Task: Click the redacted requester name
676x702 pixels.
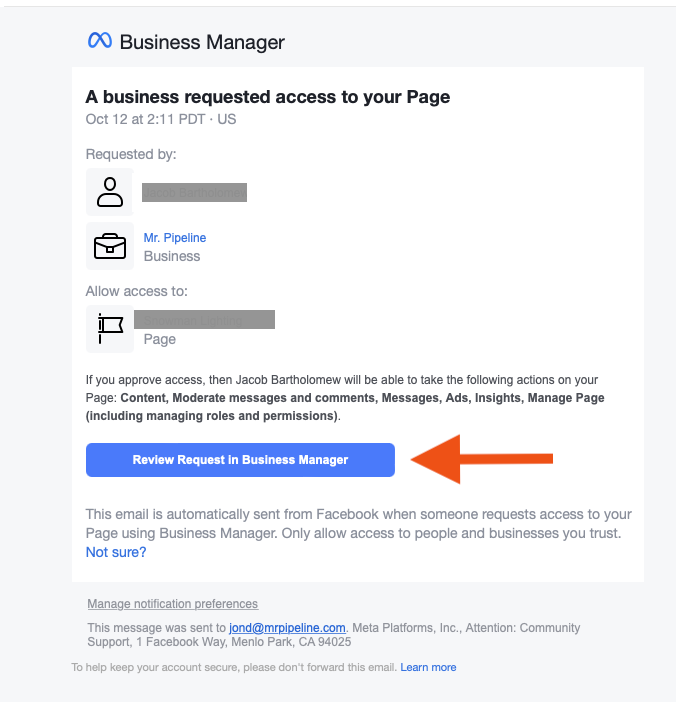Action: tap(194, 193)
